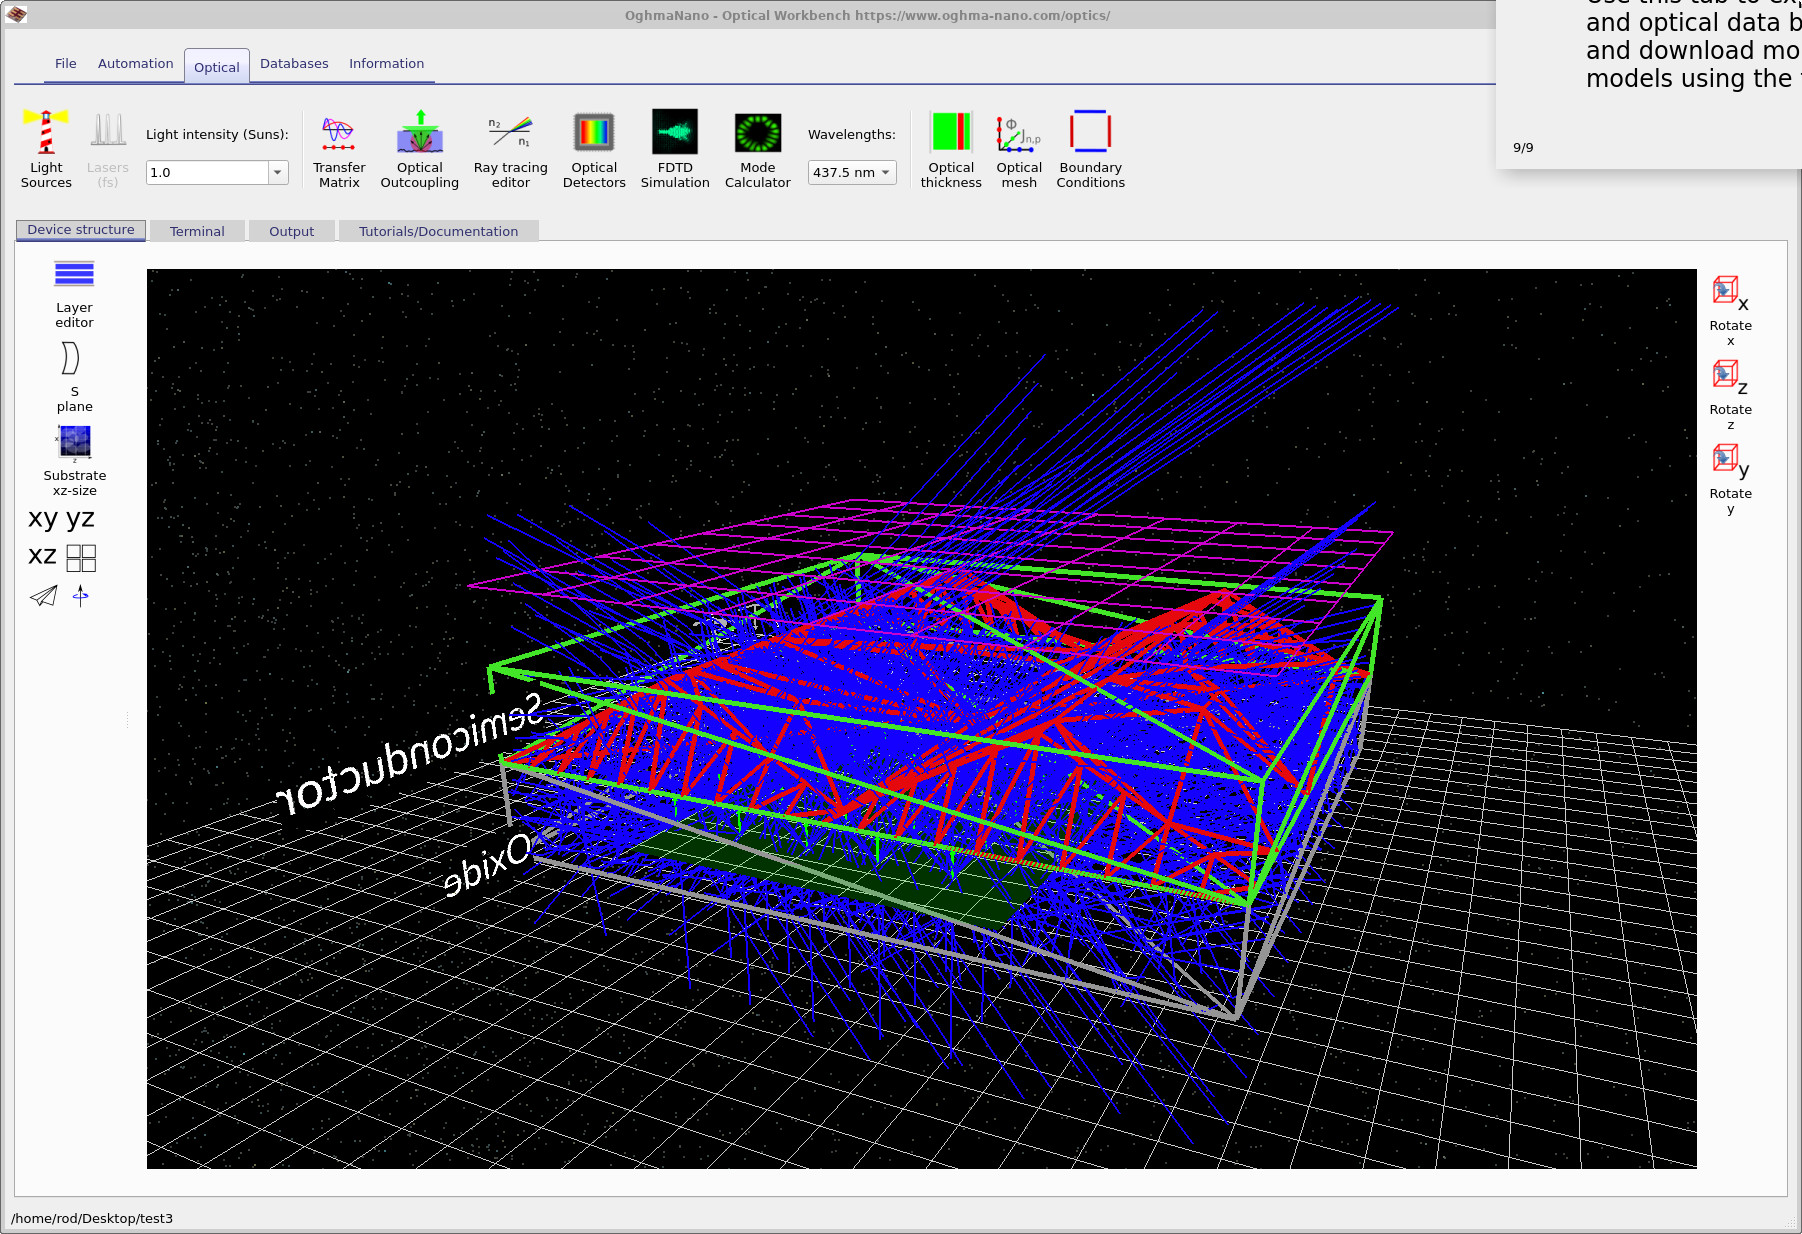The image size is (1802, 1234).
Task: Open the Databases ribbon tab
Action: coord(294,63)
